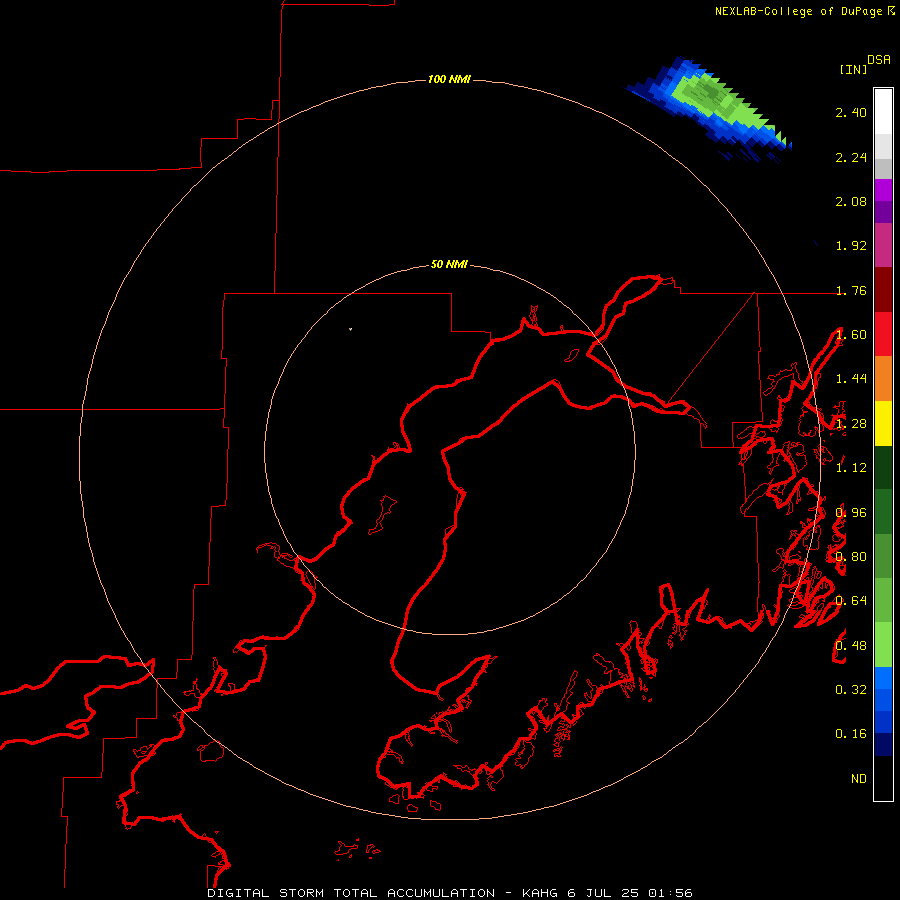The height and width of the screenshot is (900, 900).
Task: Click the 100 NMI range ring label
Action: 449,79
